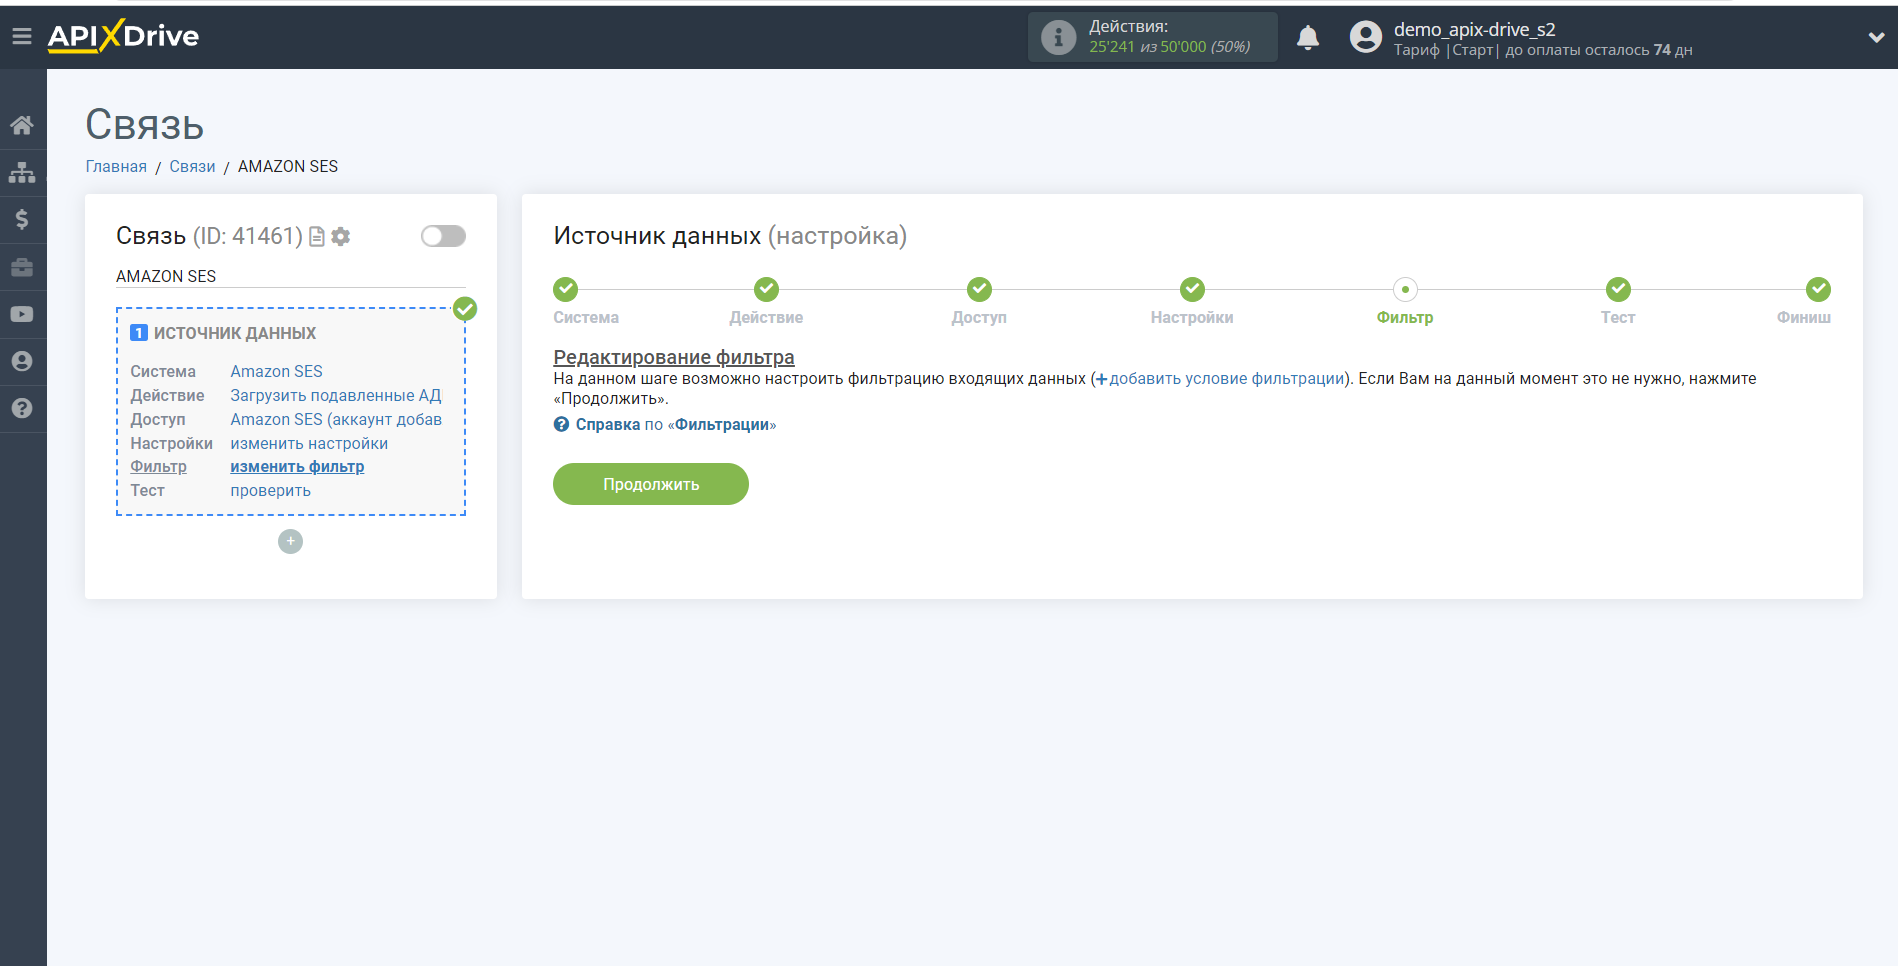
Task: Click the Редактирование фильтра heading
Action: click(674, 357)
